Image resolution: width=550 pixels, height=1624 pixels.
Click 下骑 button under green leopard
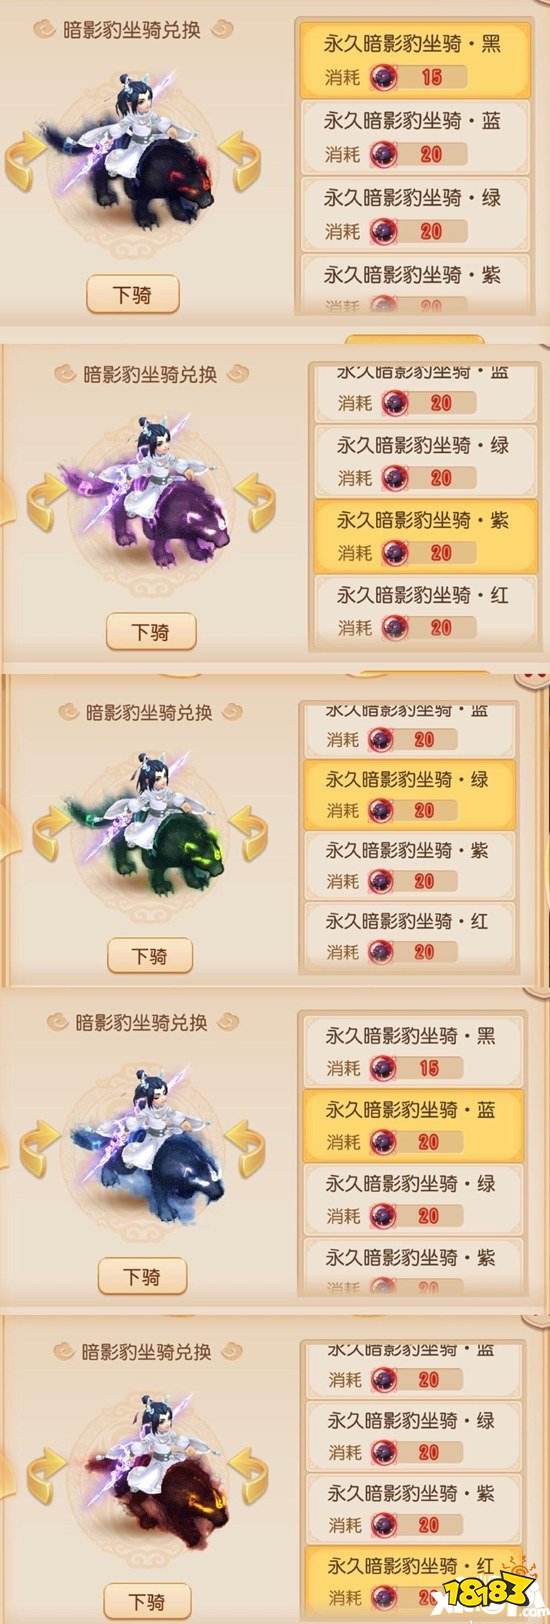pyautogui.click(x=150, y=956)
